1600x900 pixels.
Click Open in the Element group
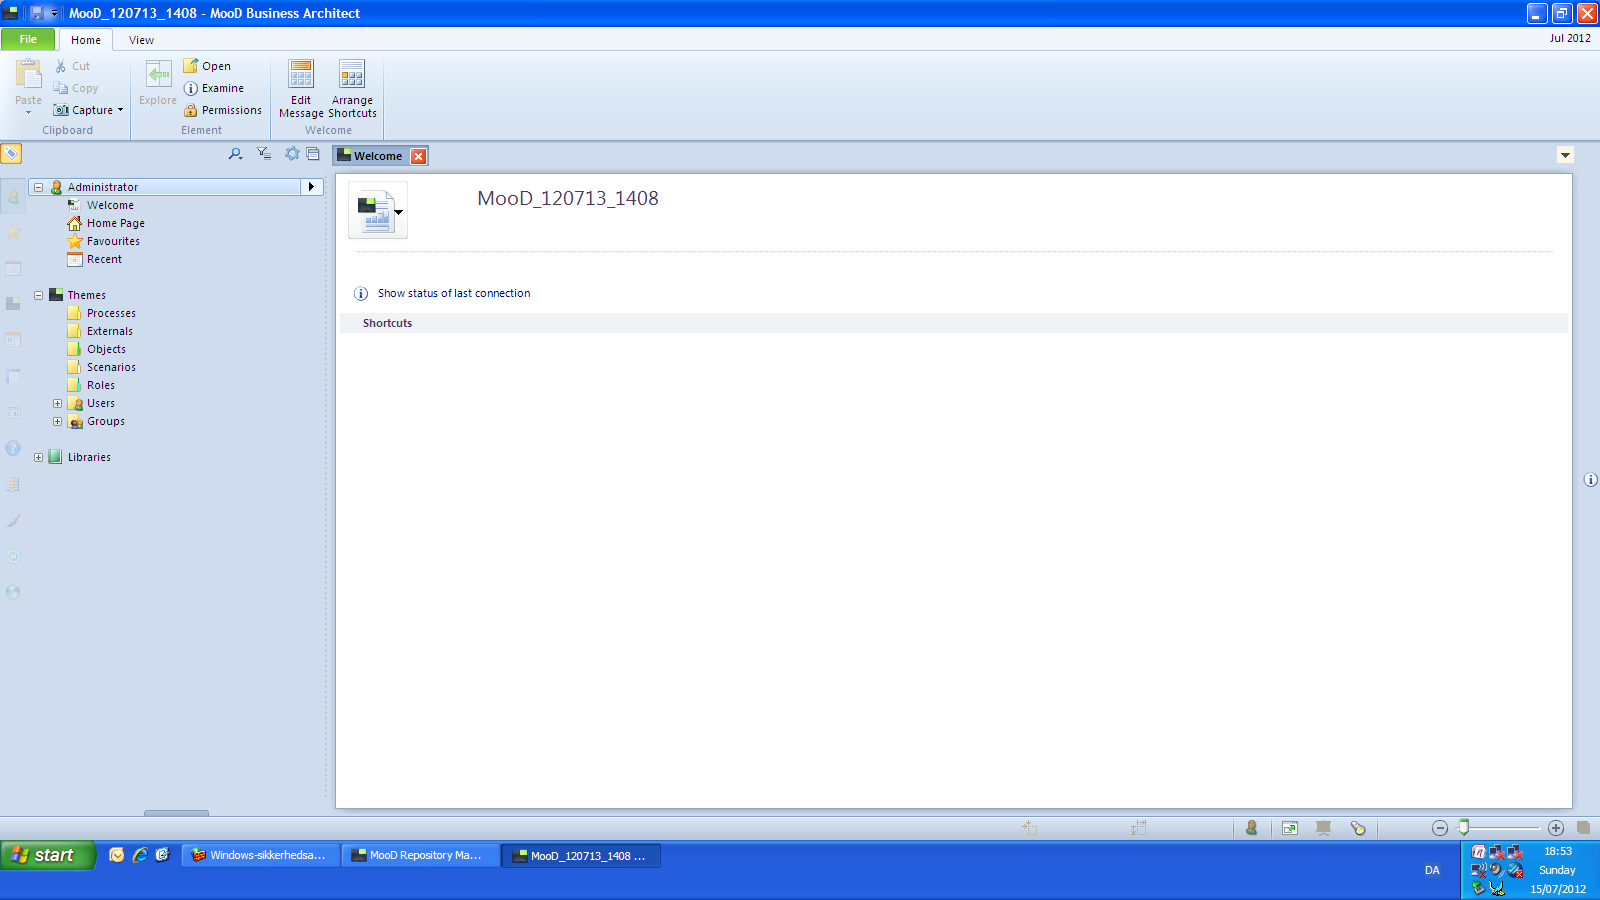(x=215, y=66)
